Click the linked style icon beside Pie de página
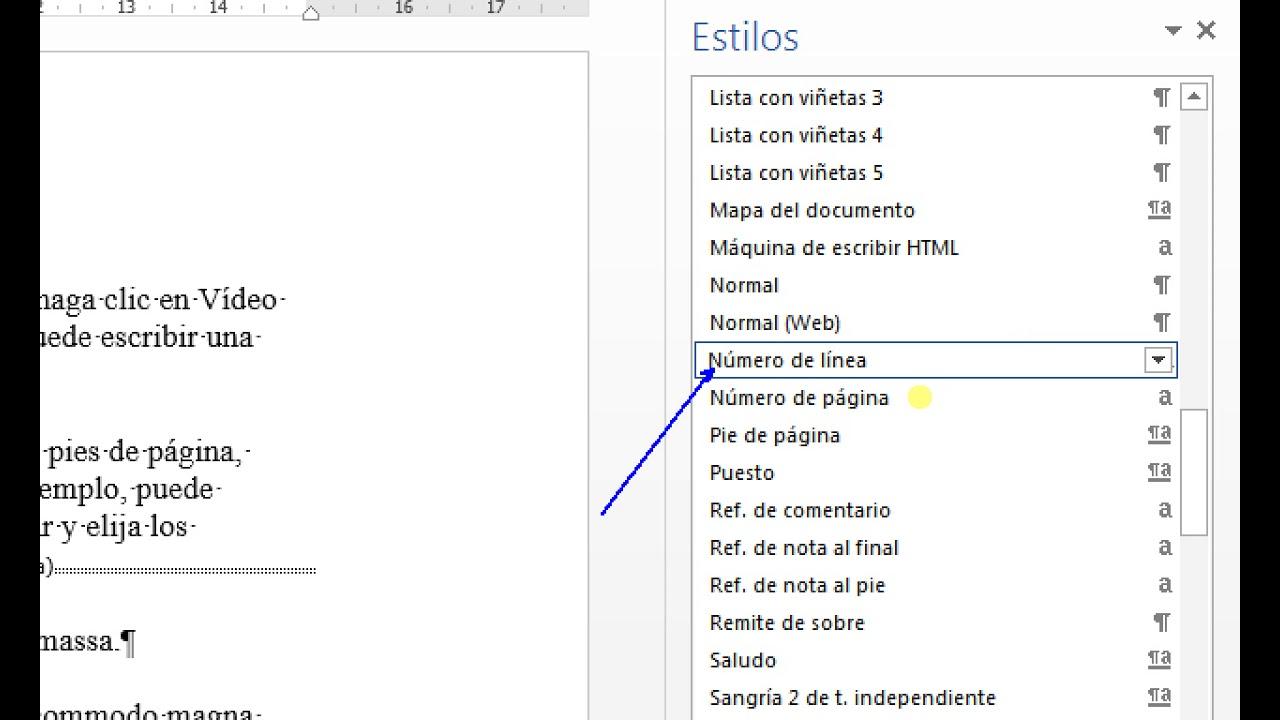1280x720 pixels. (x=1158, y=434)
